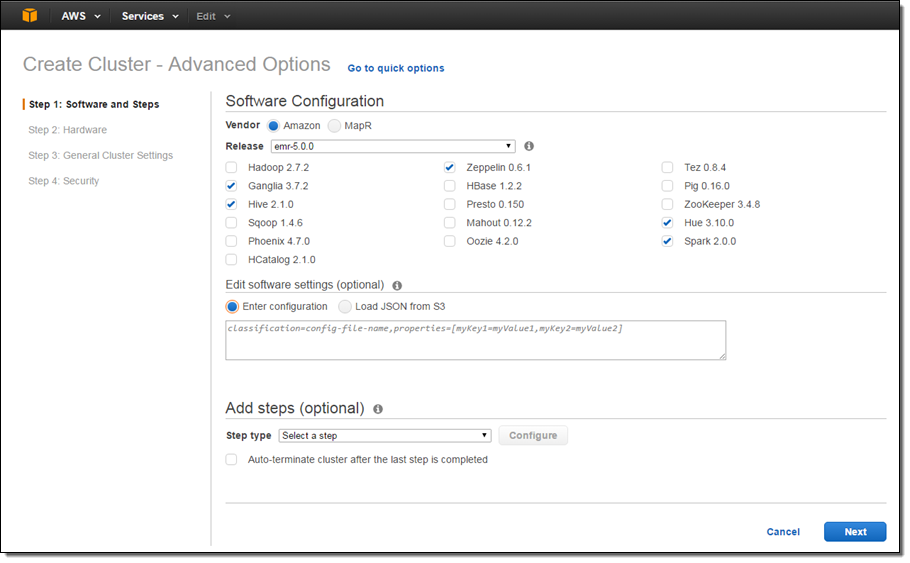Image resolution: width=910 pixels, height=563 pixels.
Task: Select the MapR vendor radio button
Action: 334,126
